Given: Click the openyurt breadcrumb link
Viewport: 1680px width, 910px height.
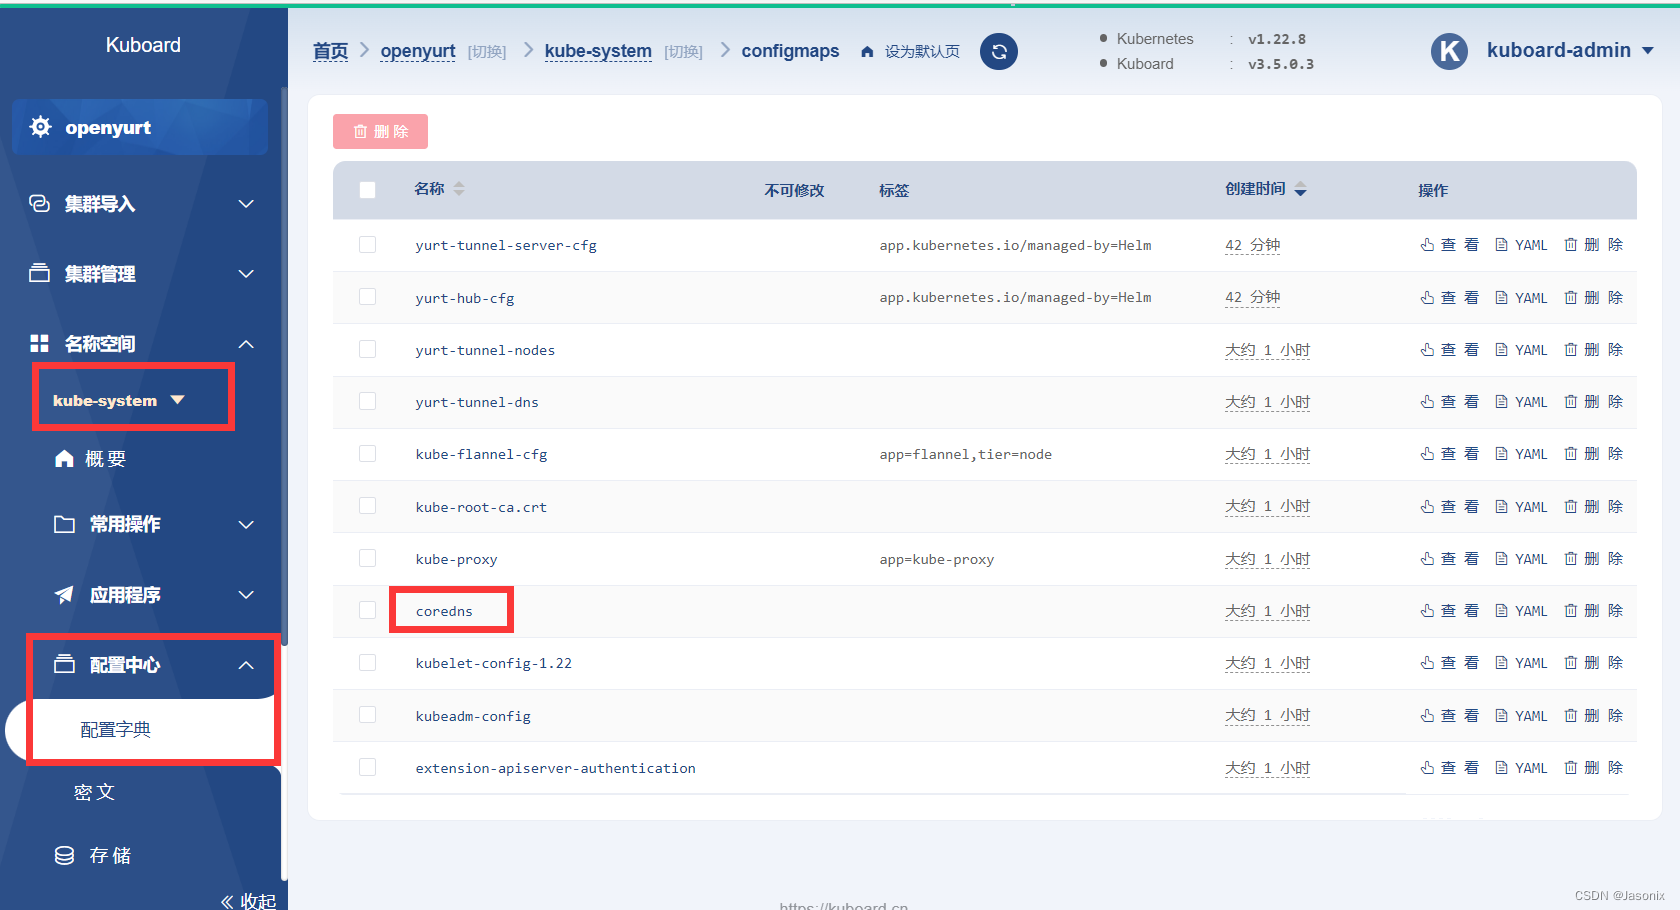Looking at the screenshot, I should 418,51.
